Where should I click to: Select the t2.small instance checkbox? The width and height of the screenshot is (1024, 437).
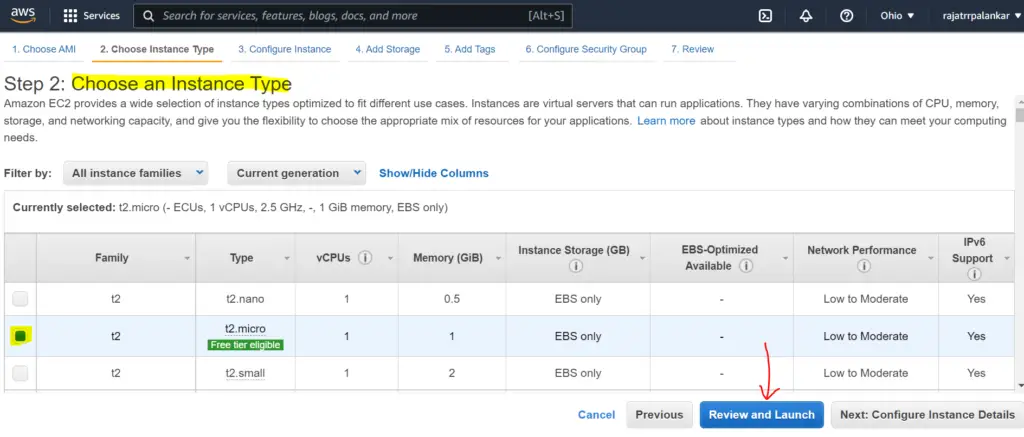click(x=20, y=373)
